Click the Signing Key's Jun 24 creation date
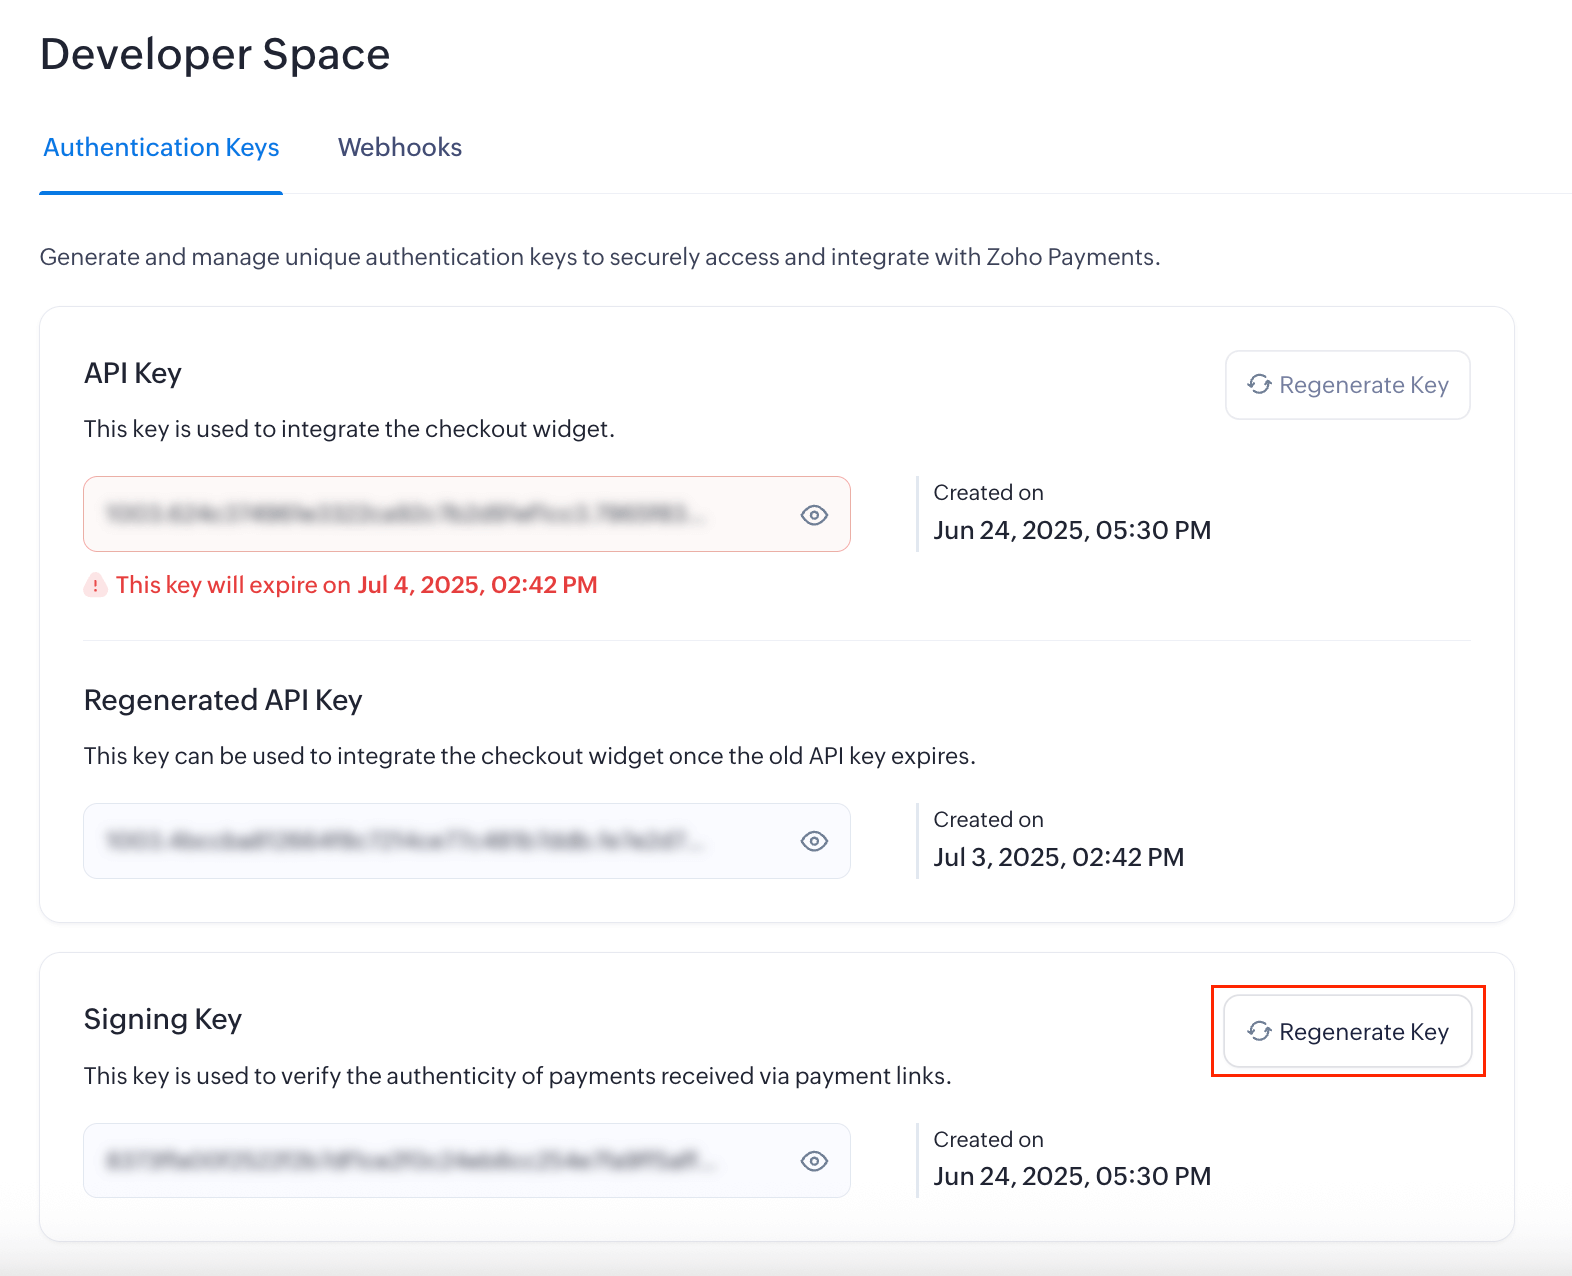1572x1276 pixels. 1071,1177
